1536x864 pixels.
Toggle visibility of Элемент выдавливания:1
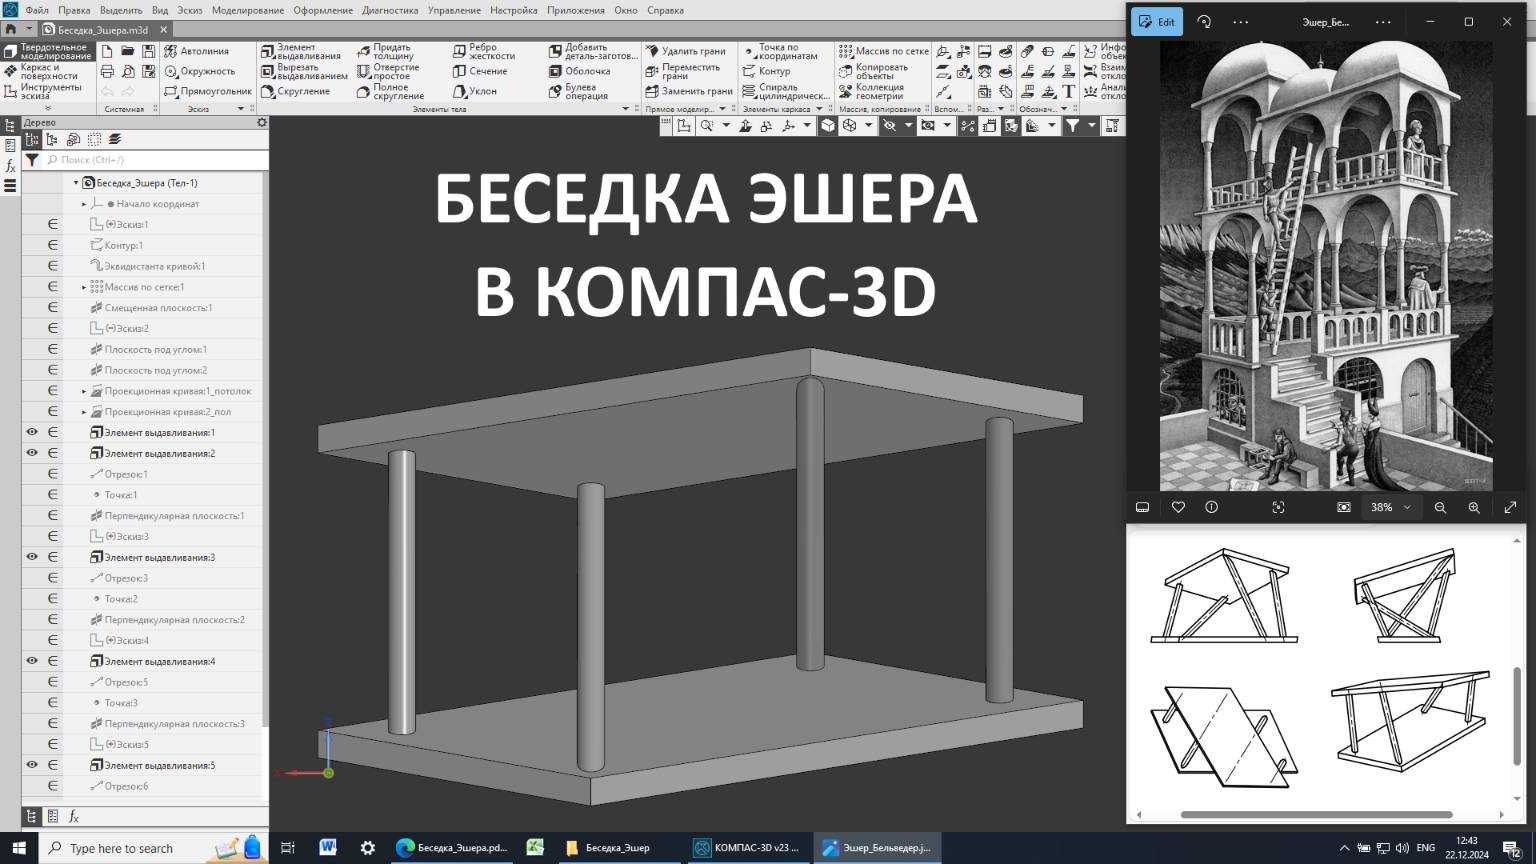click(32, 432)
